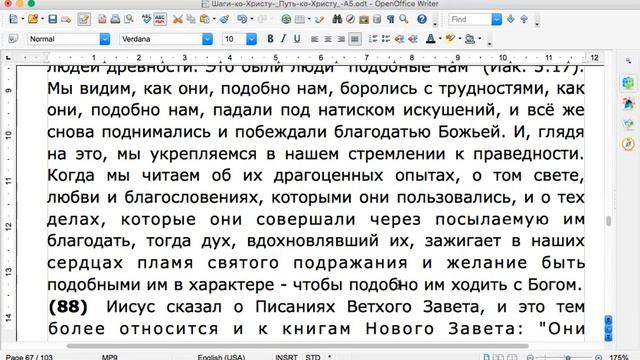Find previous occurrence up arrow
The height and width of the screenshot is (360, 640).
[524, 19]
